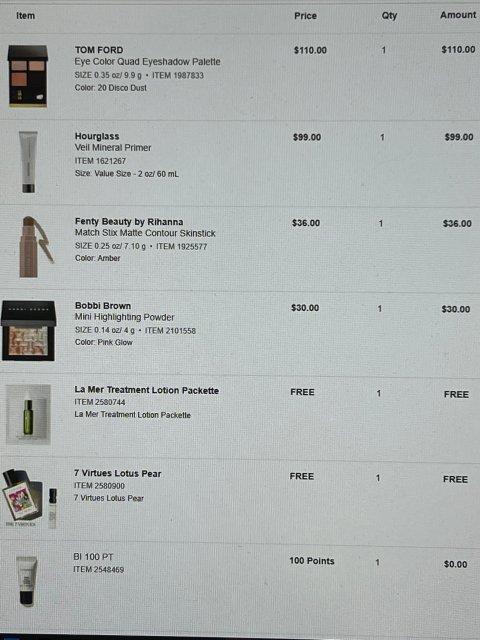480x640 pixels.
Task: Click the Price column header
Action: pos(305,16)
